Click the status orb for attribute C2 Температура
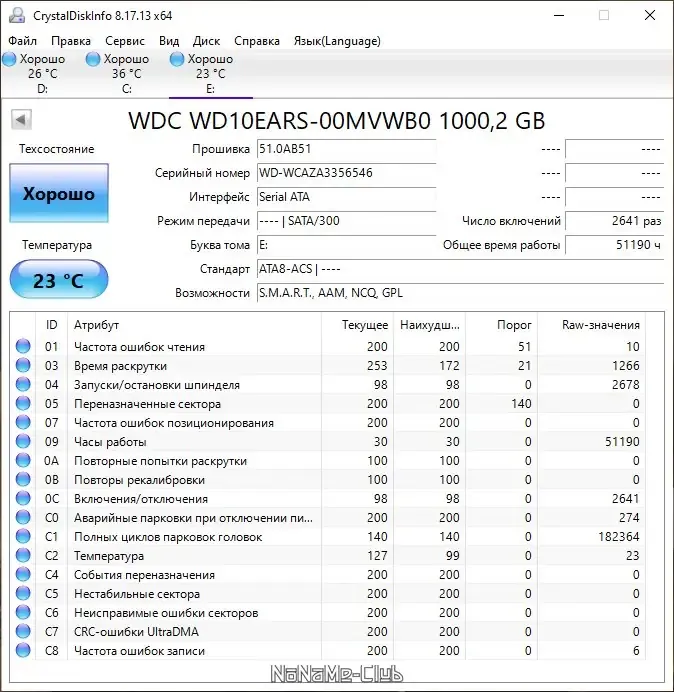 point(23,555)
